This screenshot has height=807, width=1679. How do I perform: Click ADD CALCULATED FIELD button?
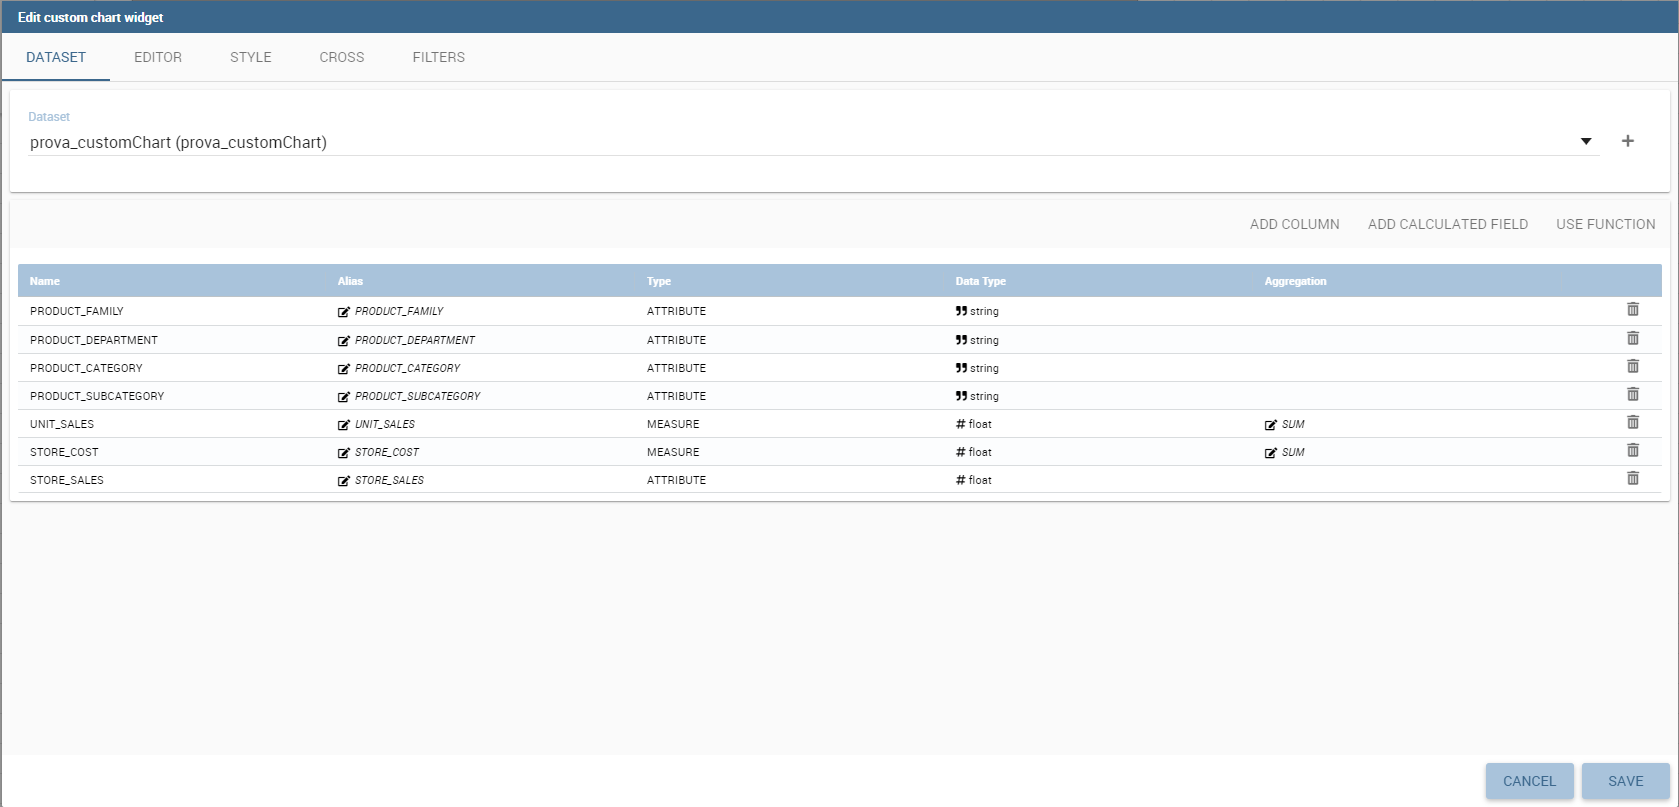click(x=1448, y=224)
